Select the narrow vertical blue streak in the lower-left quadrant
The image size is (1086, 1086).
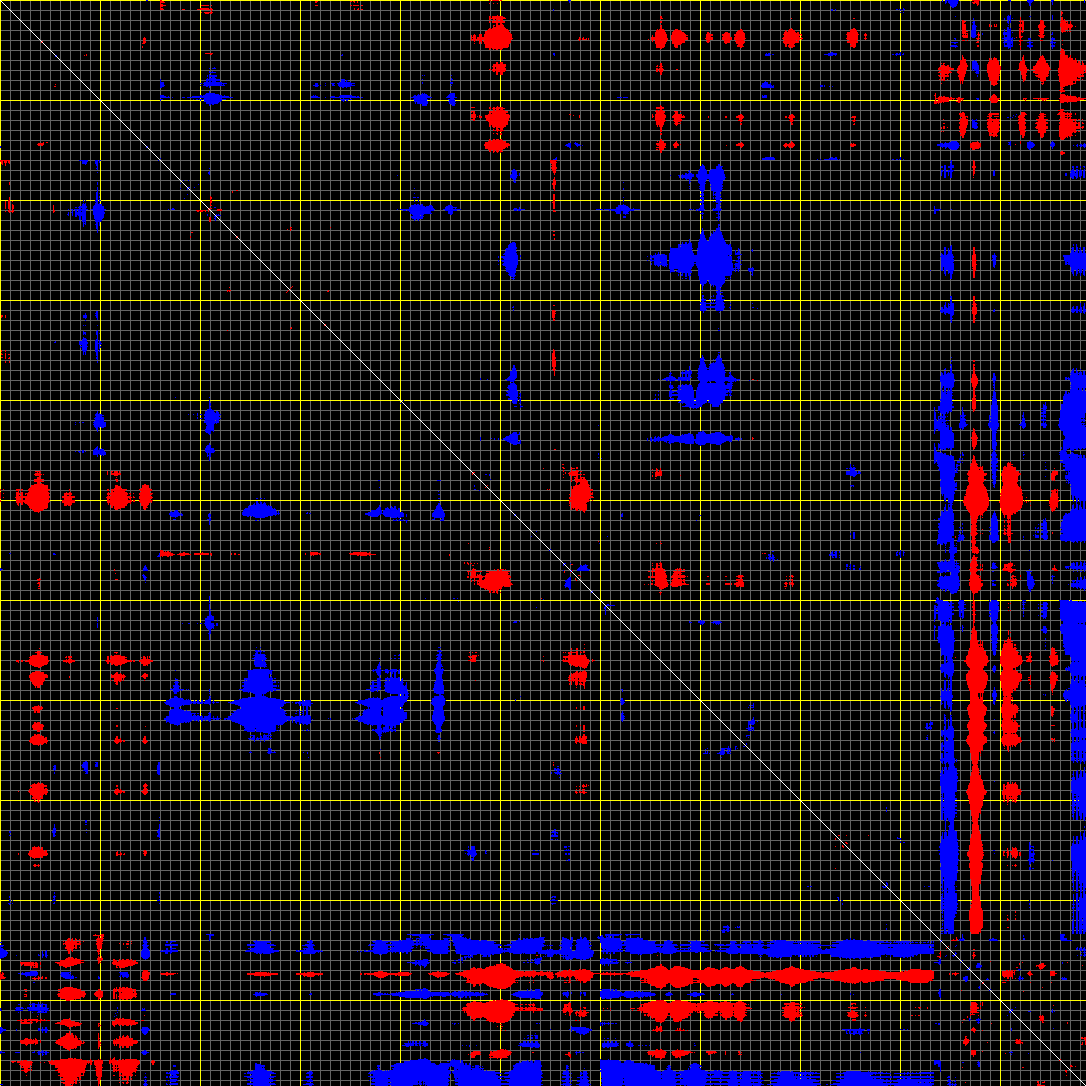tap(438, 690)
